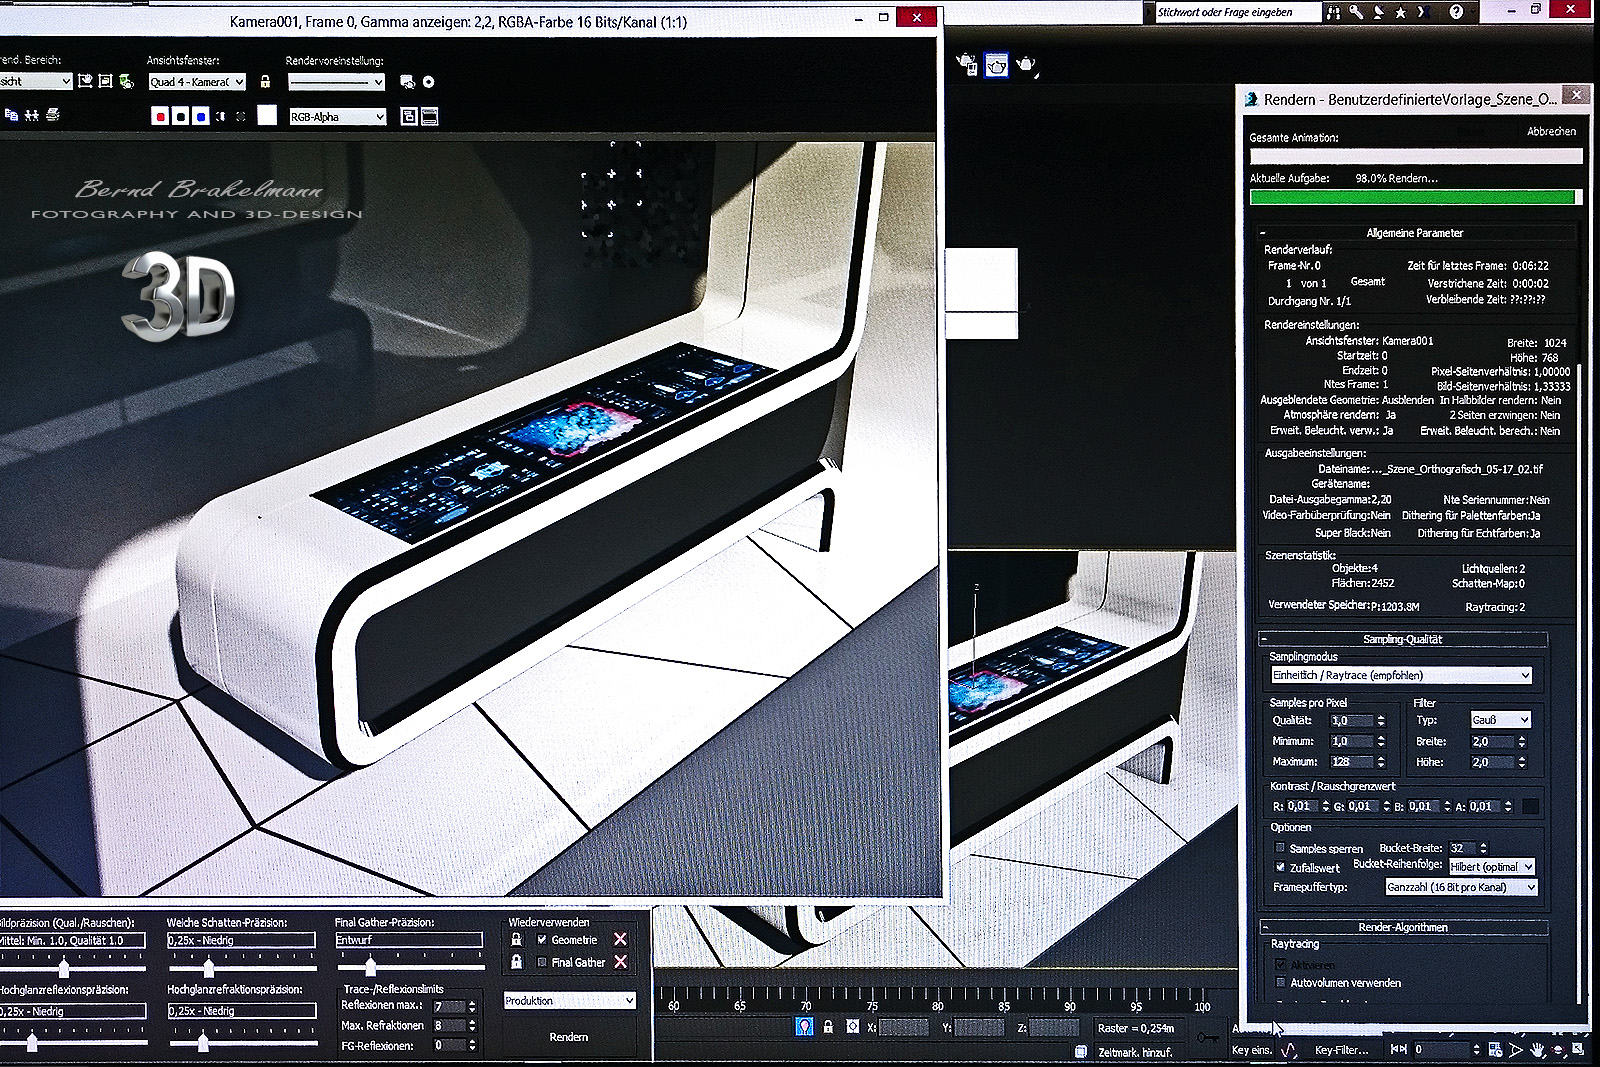The height and width of the screenshot is (1067, 1600).
Task: Toggle the Zufallswert checkbox
Action: [1280, 867]
